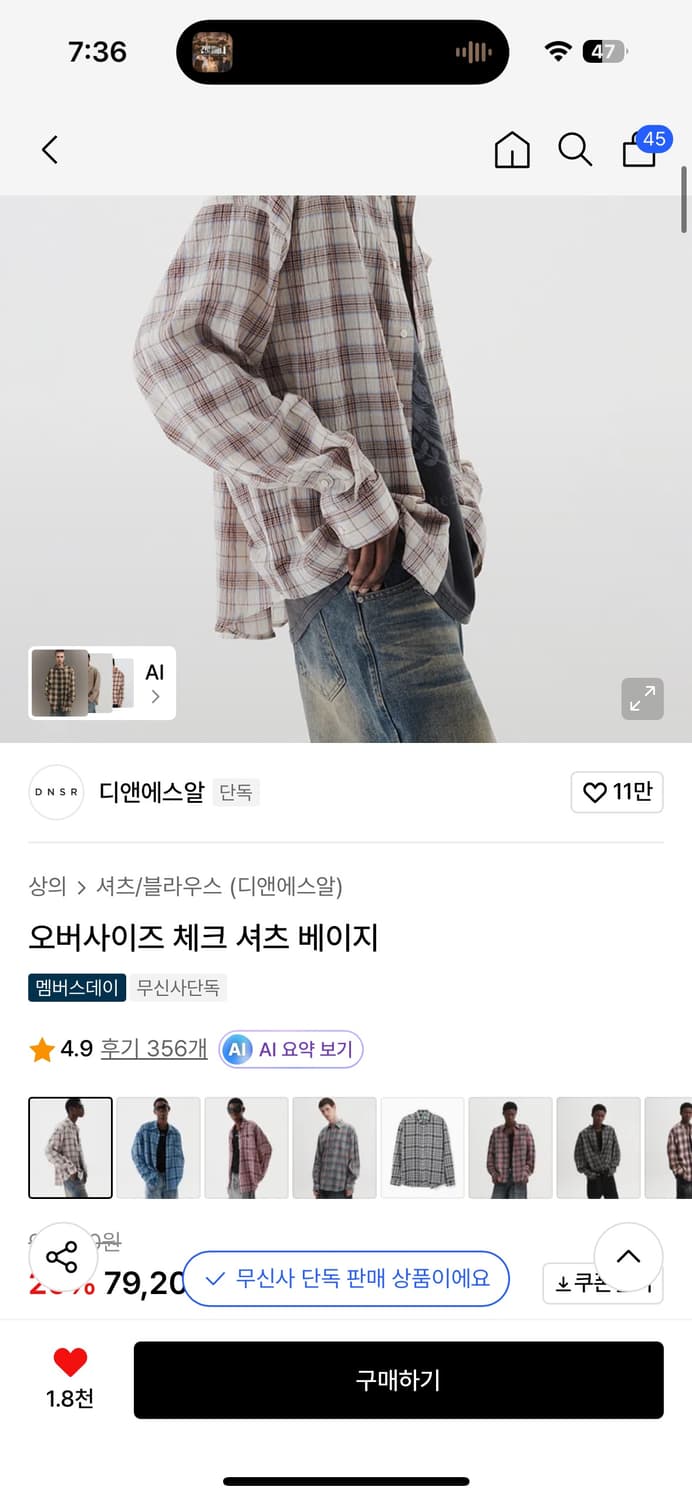Open the 후기 356개 reviews link
The image size is (692, 1500).
(x=153, y=1049)
